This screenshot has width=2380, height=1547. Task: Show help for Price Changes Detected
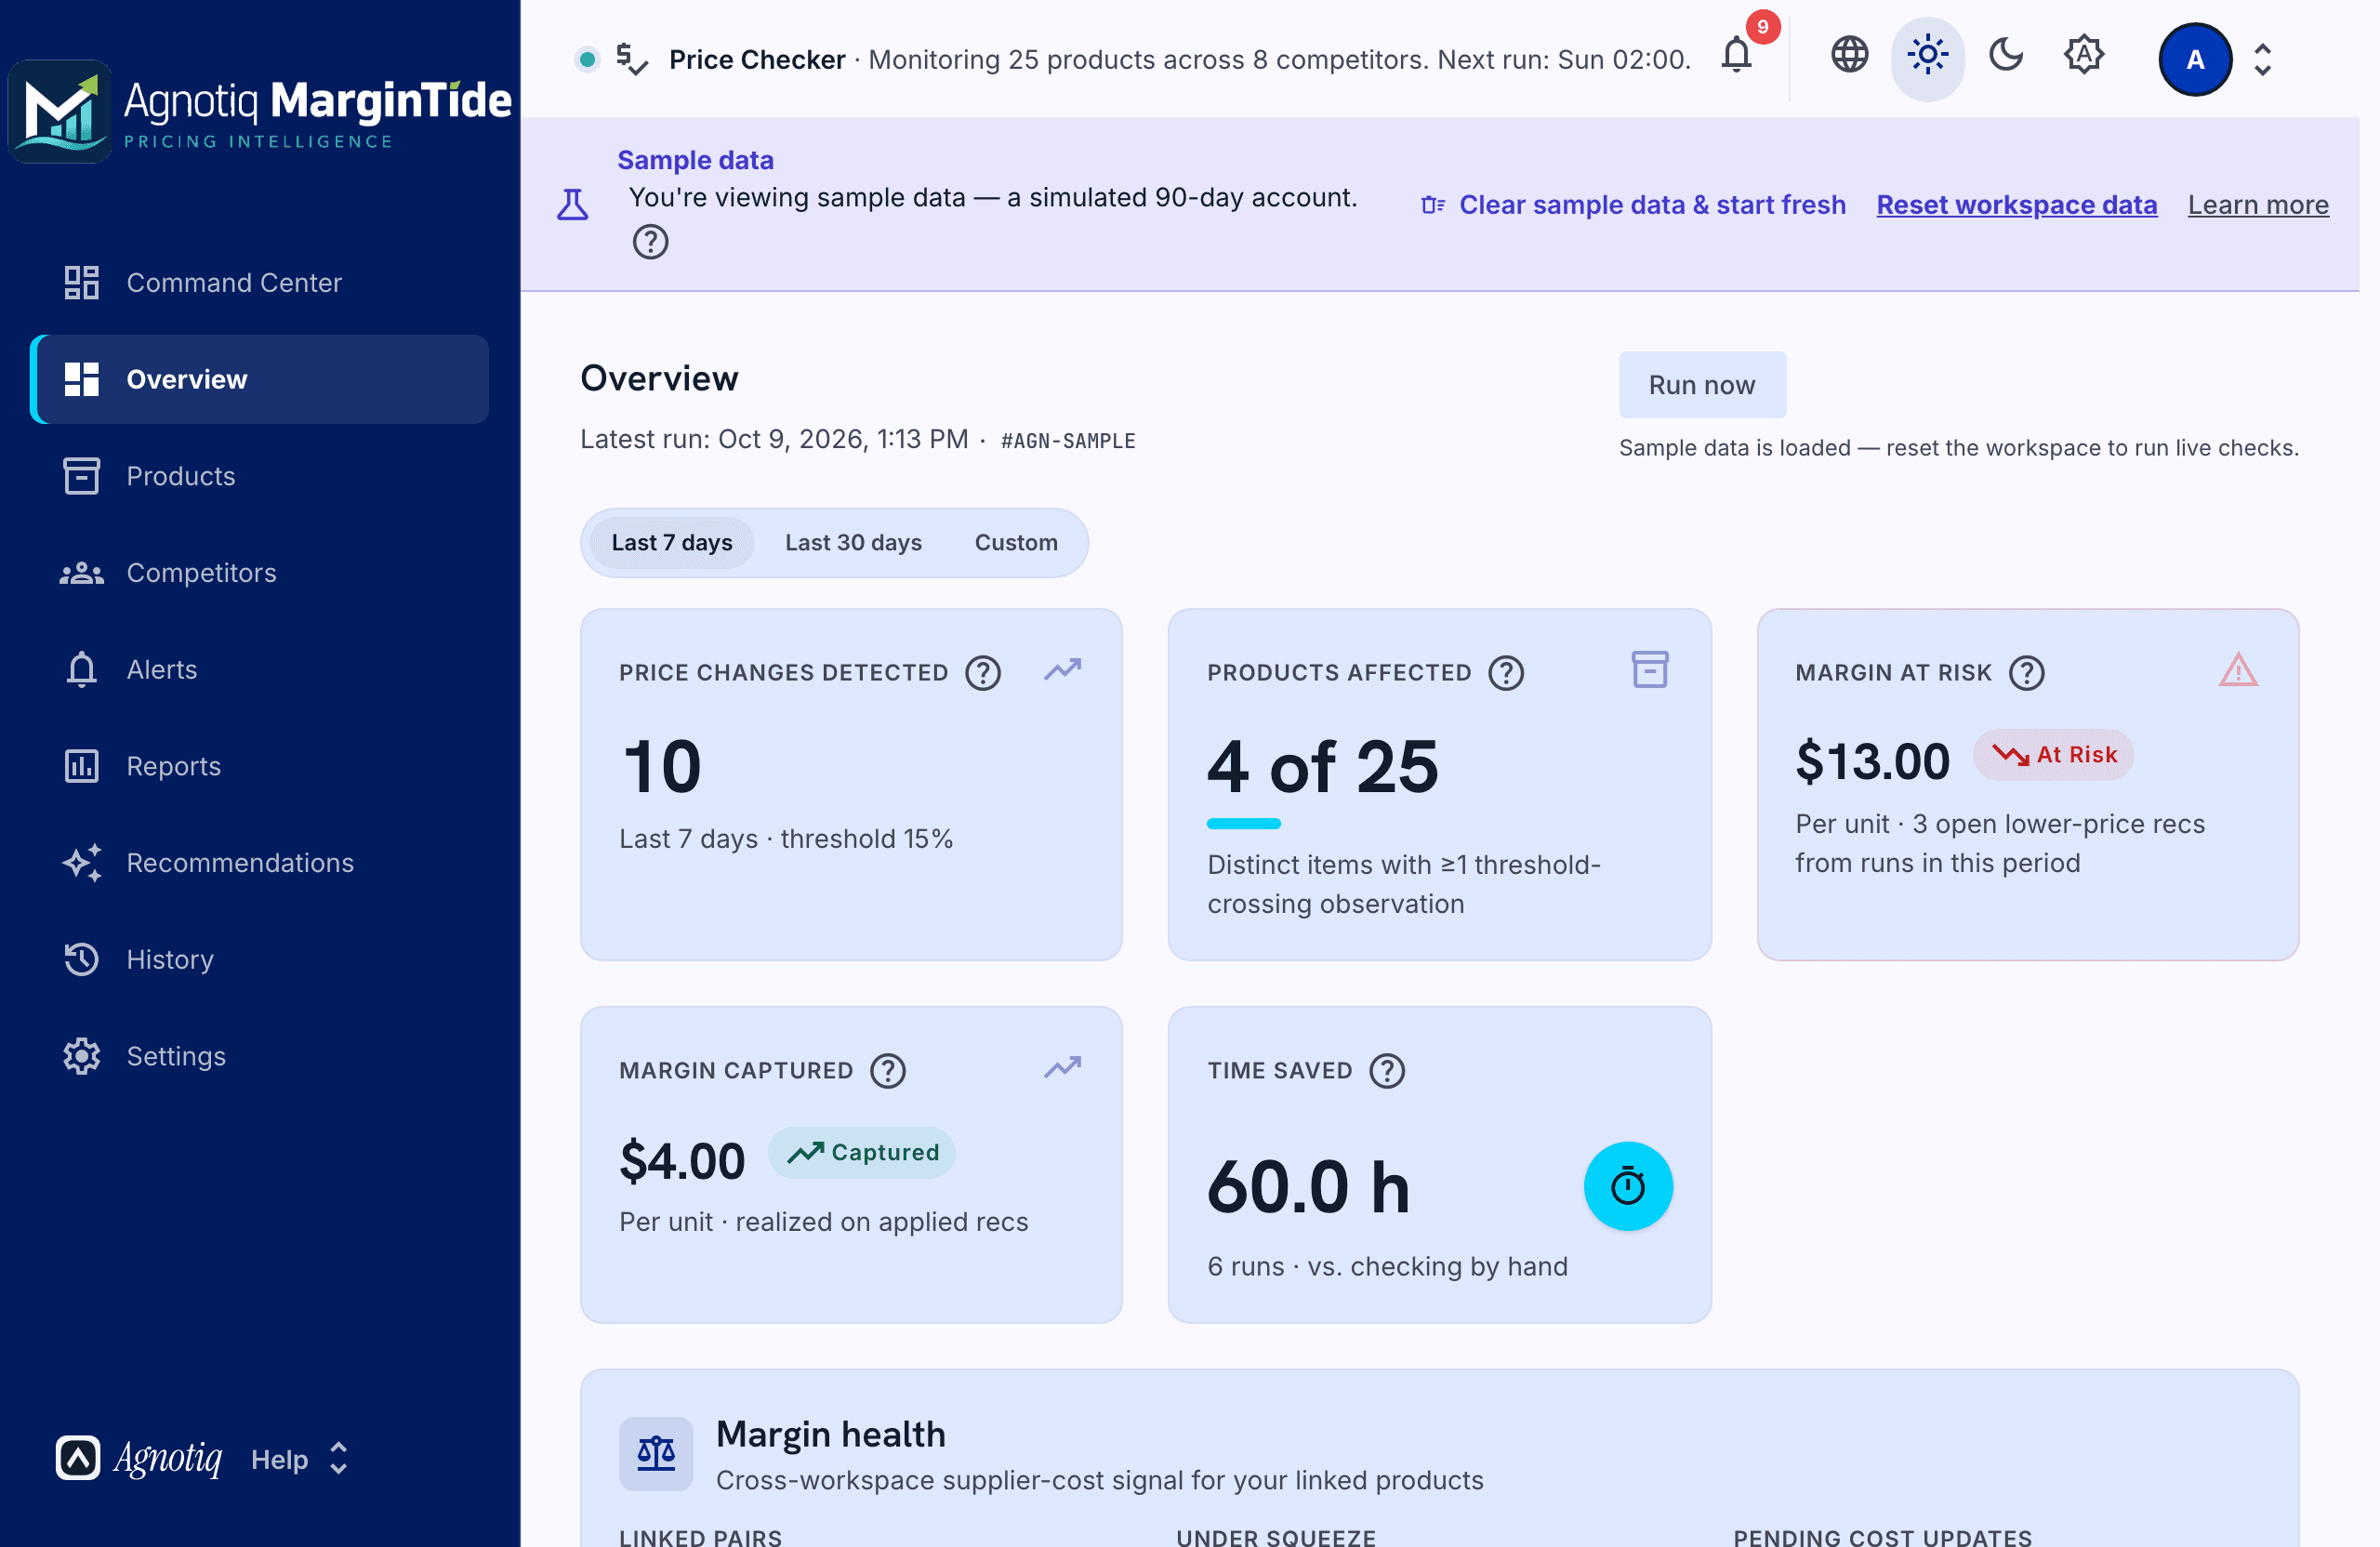[x=983, y=673]
